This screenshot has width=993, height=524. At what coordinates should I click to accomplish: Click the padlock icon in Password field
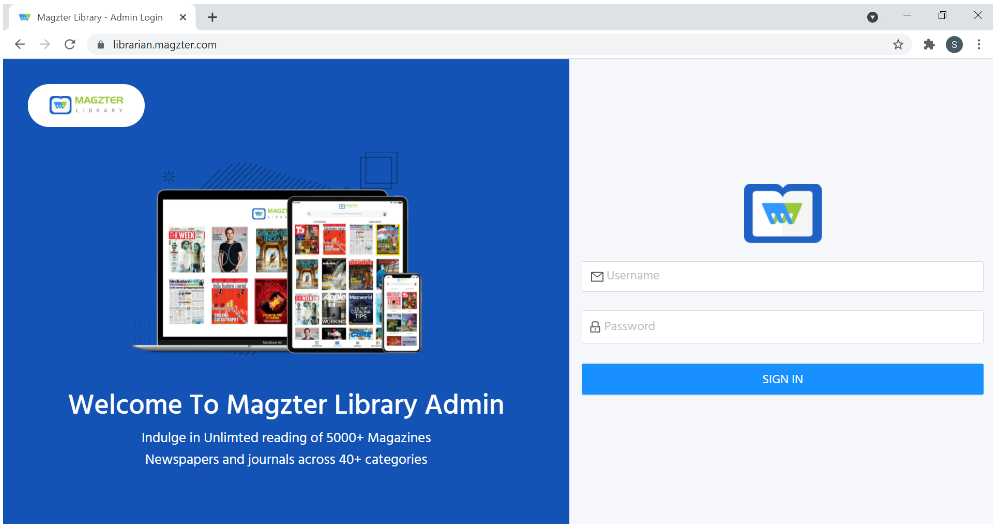[595, 327]
